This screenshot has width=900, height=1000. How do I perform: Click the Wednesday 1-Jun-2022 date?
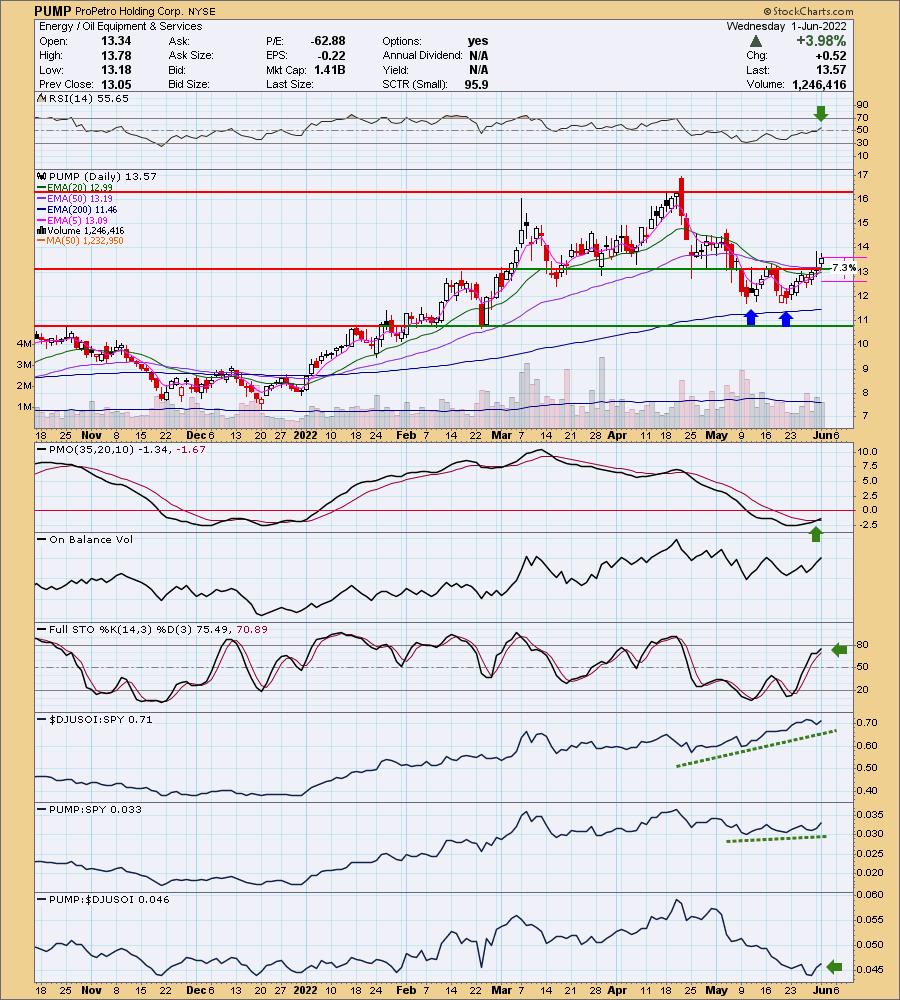786,26
